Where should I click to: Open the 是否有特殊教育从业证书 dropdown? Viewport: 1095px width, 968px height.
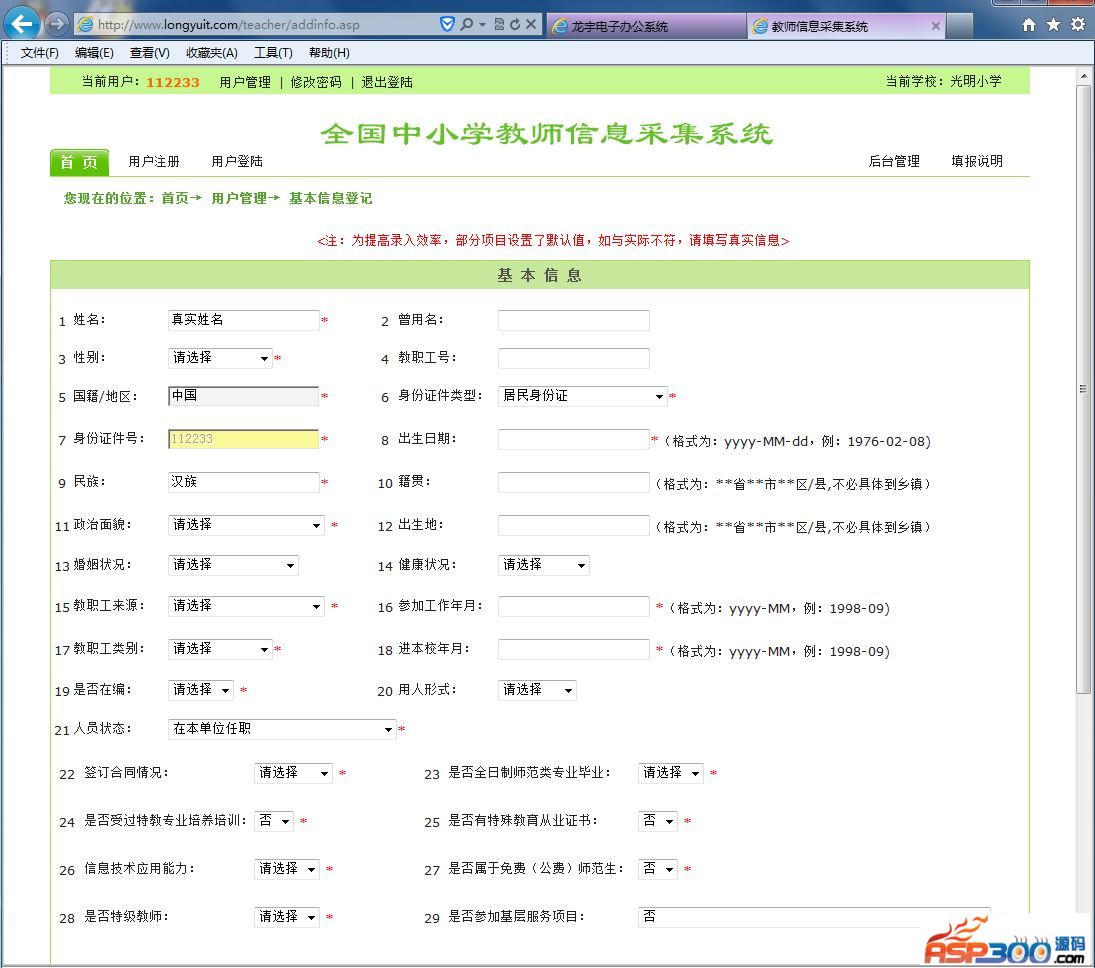point(658,821)
